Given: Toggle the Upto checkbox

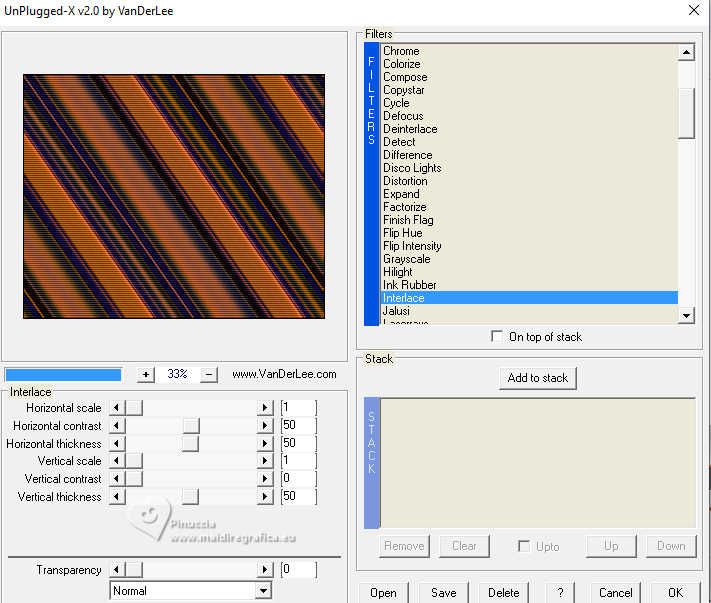Looking at the screenshot, I should [524, 546].
